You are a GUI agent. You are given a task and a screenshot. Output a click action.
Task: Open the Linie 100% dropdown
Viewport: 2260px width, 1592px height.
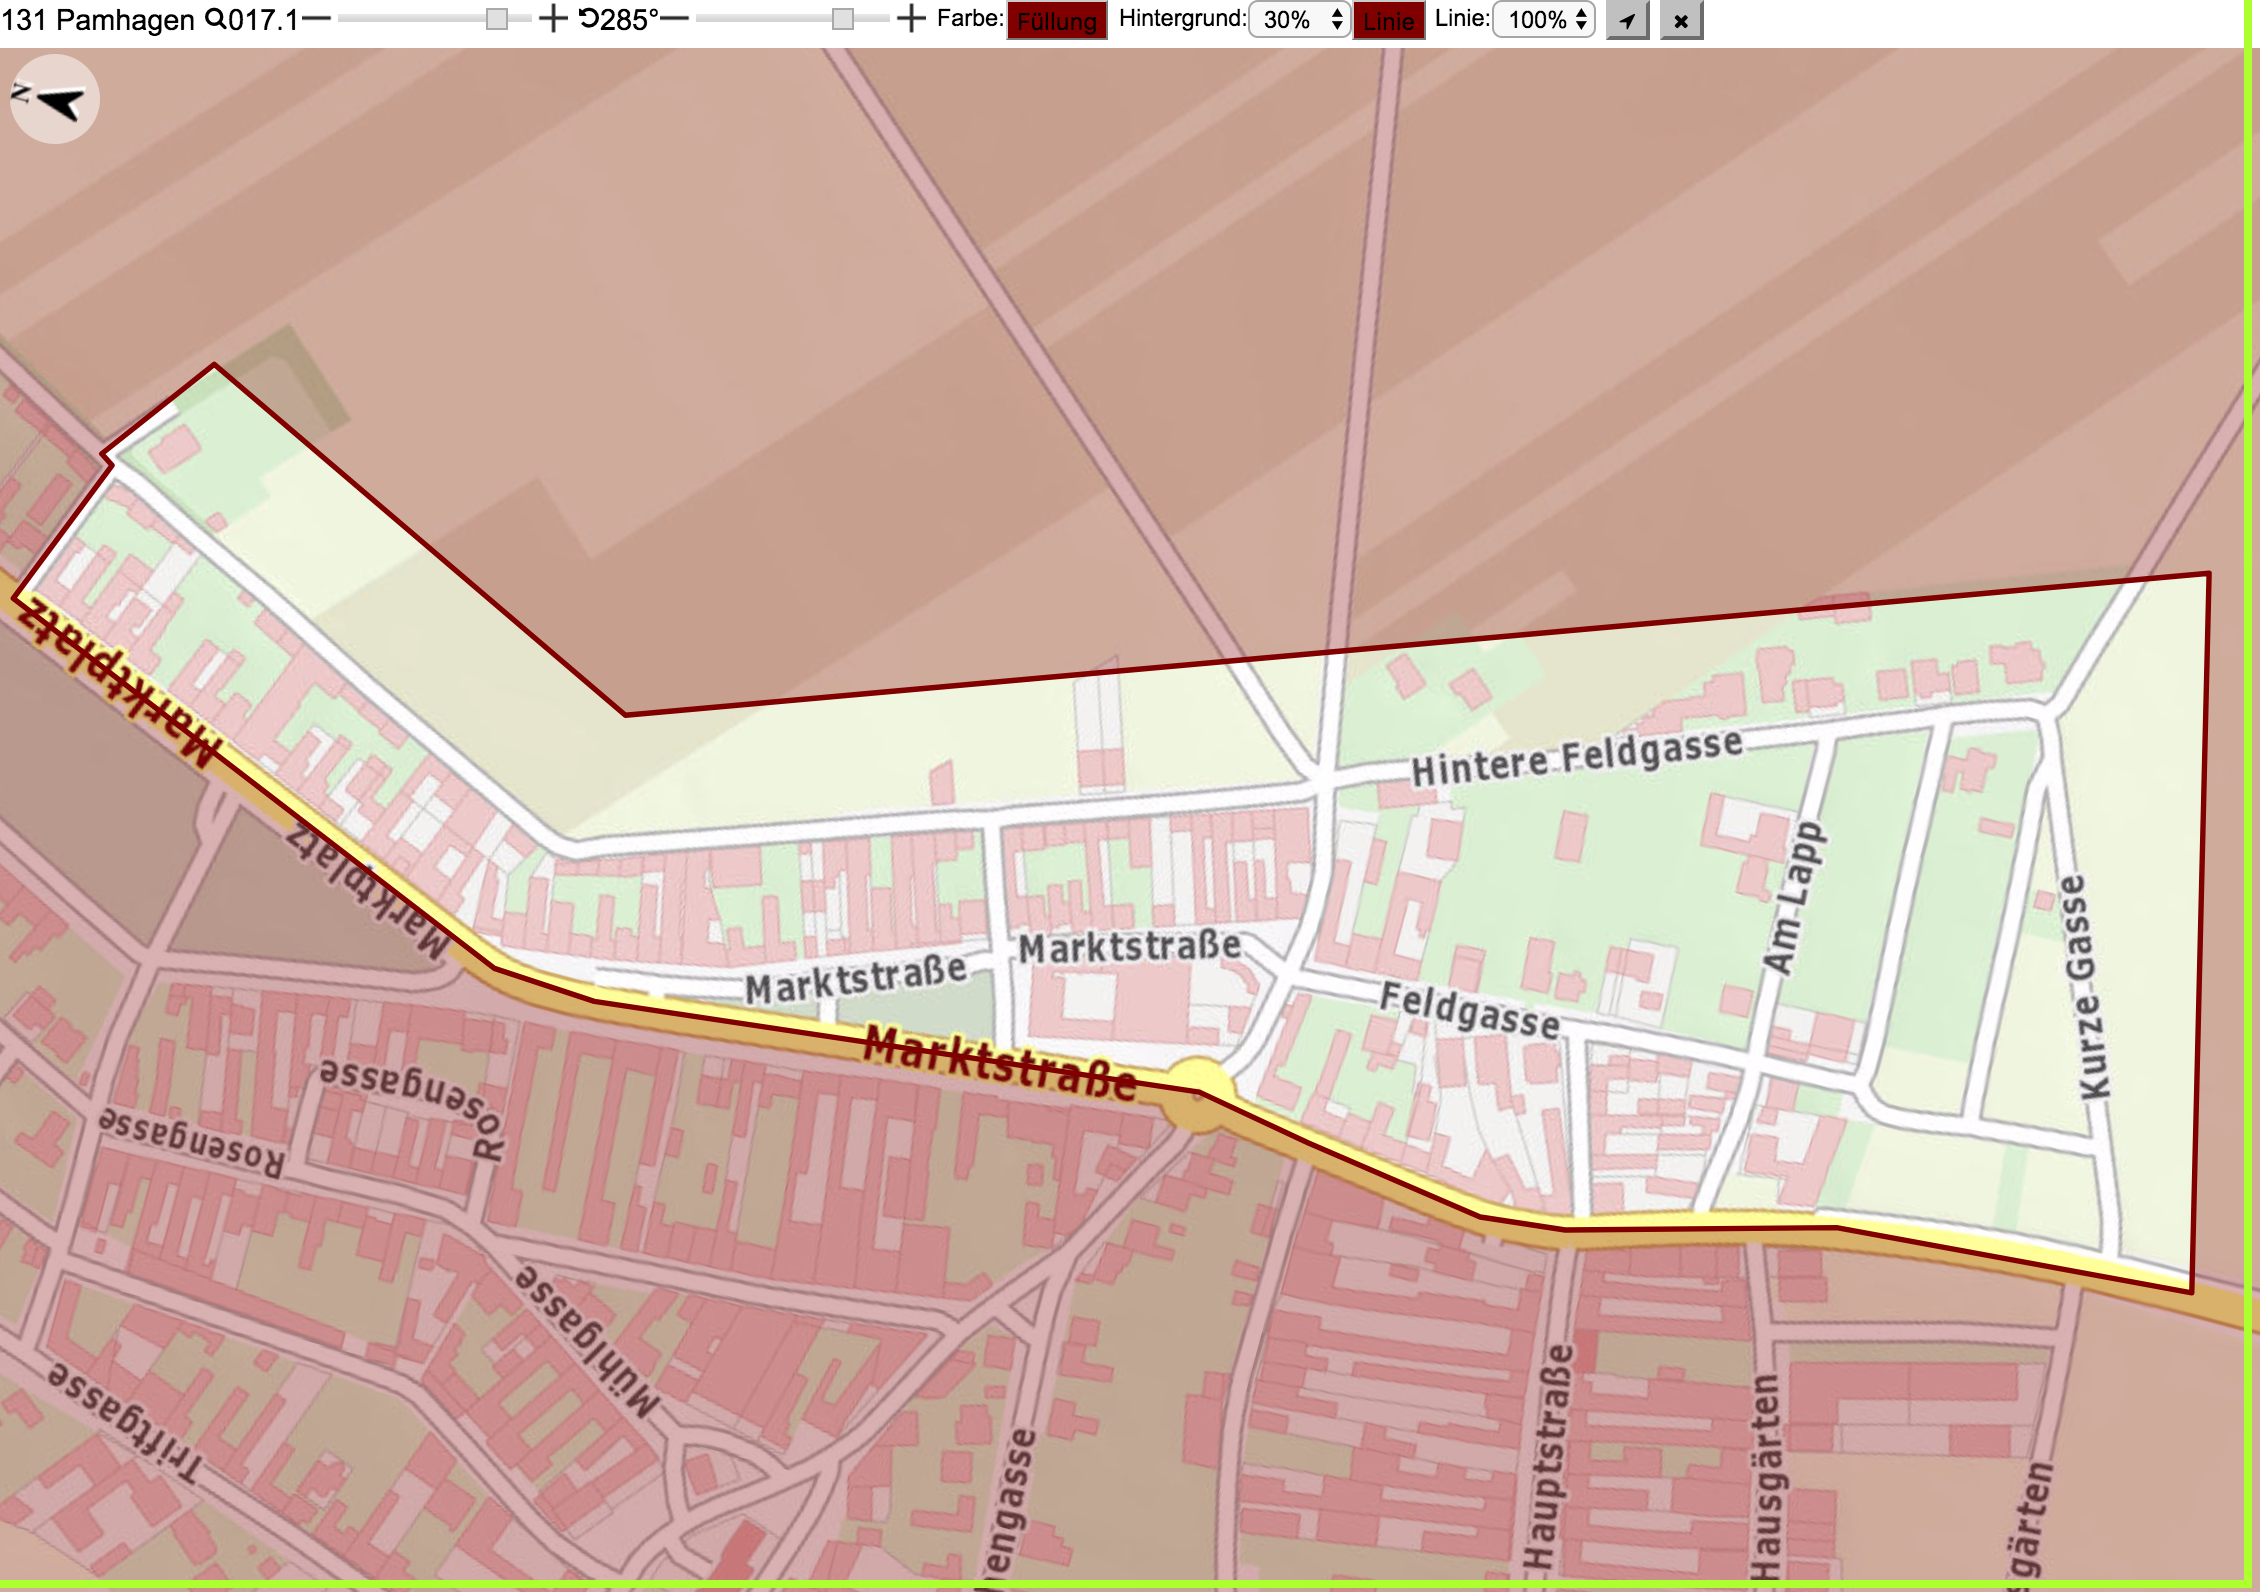pos(1544,20)
